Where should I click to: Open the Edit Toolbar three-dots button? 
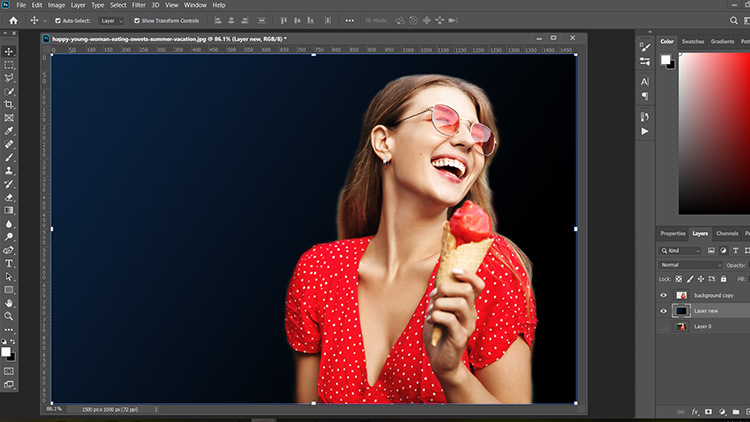[9, 330]
